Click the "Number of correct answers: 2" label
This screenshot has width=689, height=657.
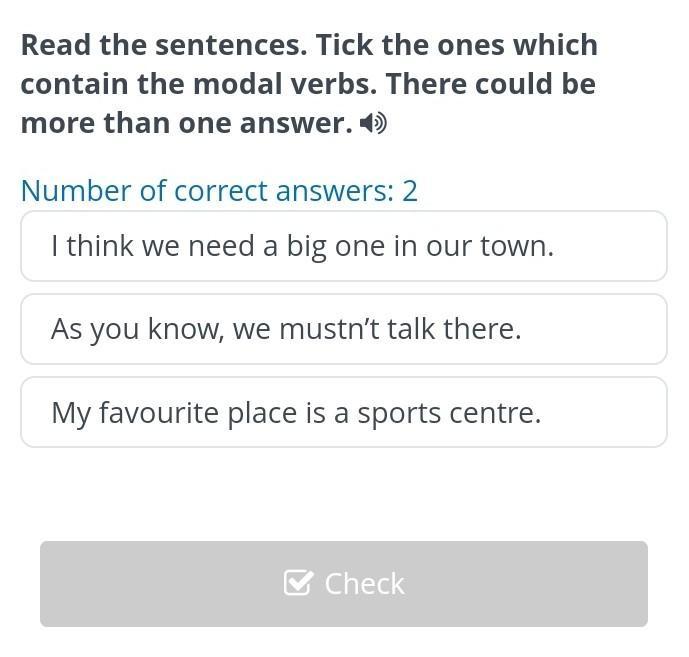tap(219, 190)
